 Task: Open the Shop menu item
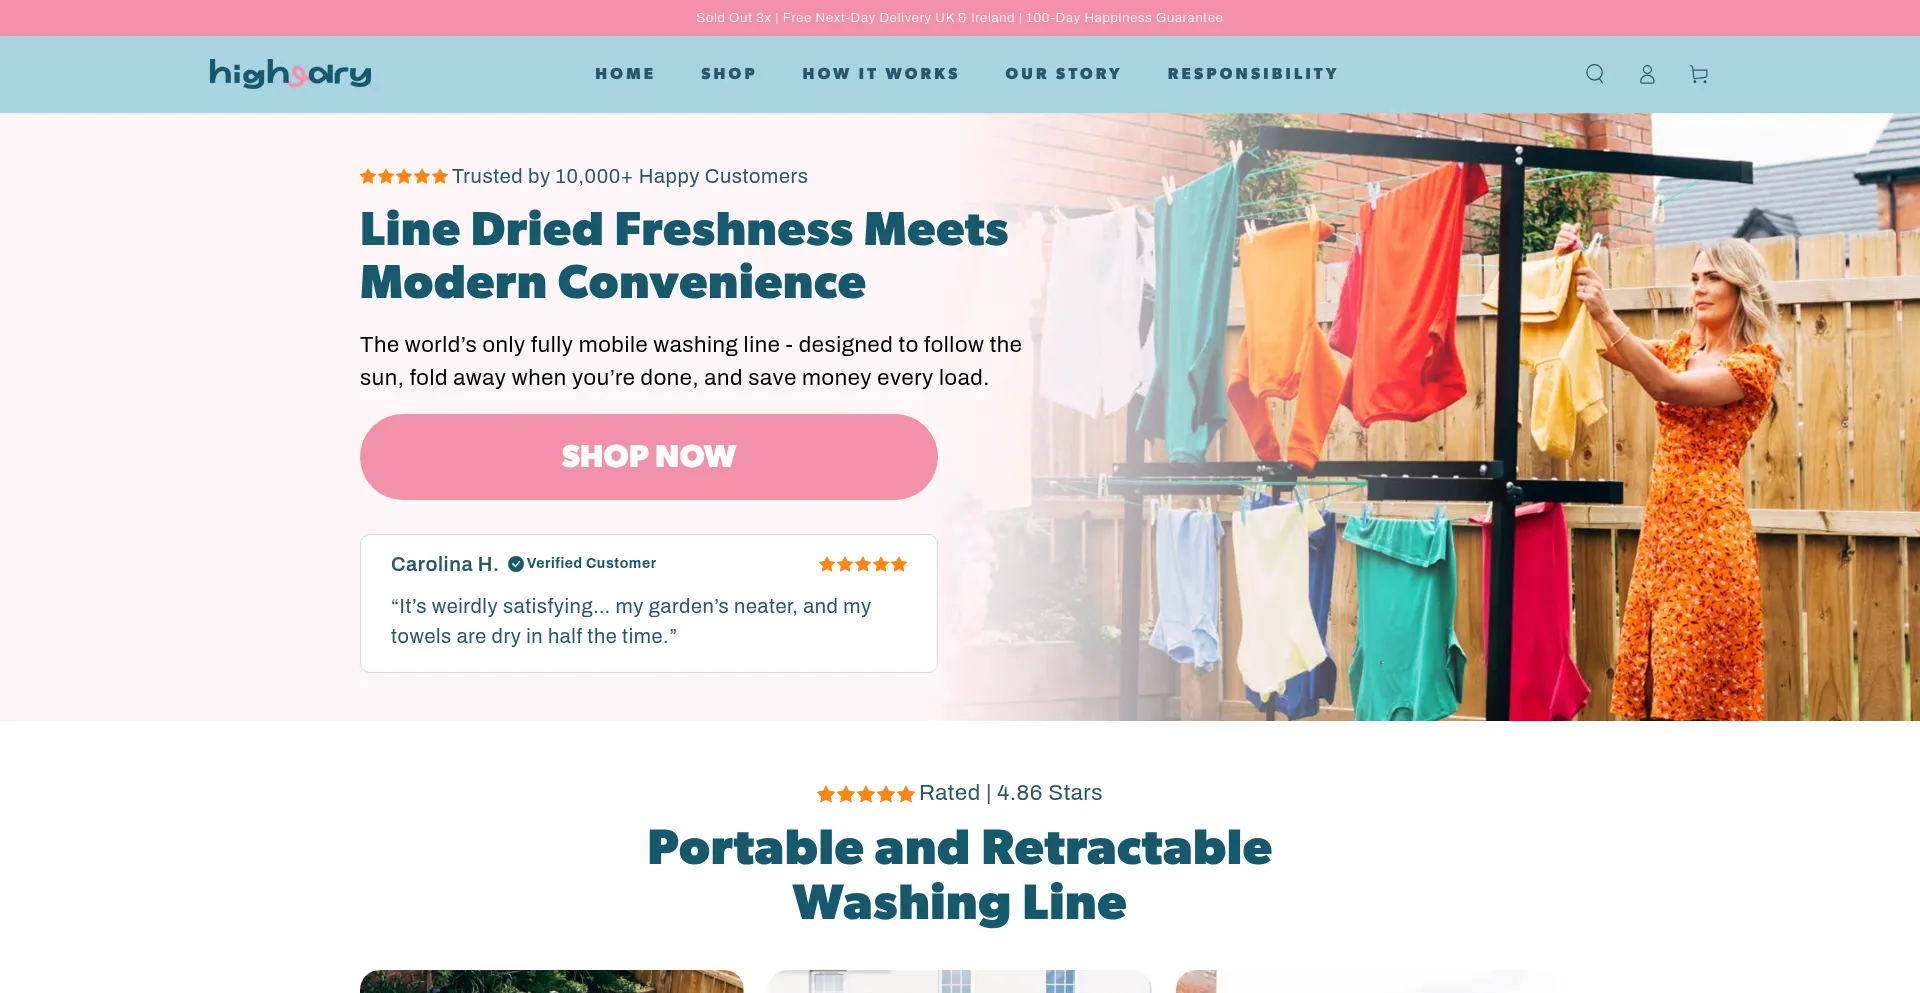tap(729, 74)
